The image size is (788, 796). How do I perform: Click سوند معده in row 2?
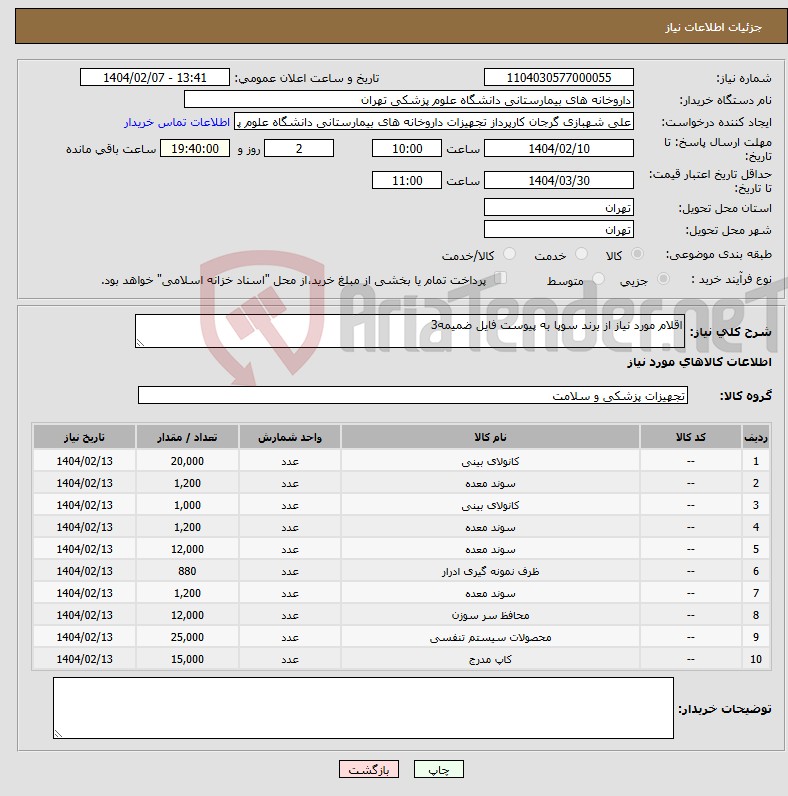[490, 483]
